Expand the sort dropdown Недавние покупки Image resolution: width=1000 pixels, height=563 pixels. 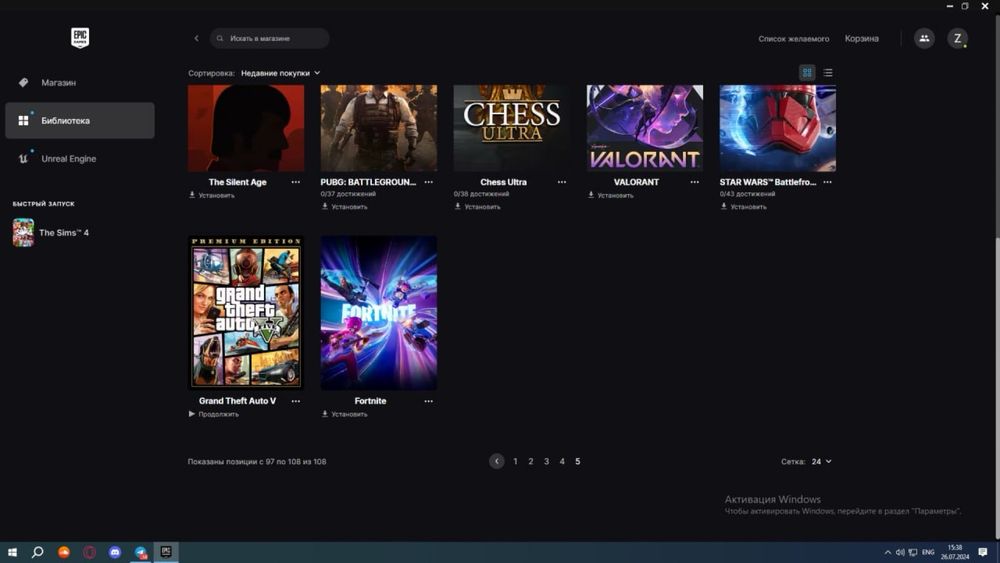pos(281,73)
